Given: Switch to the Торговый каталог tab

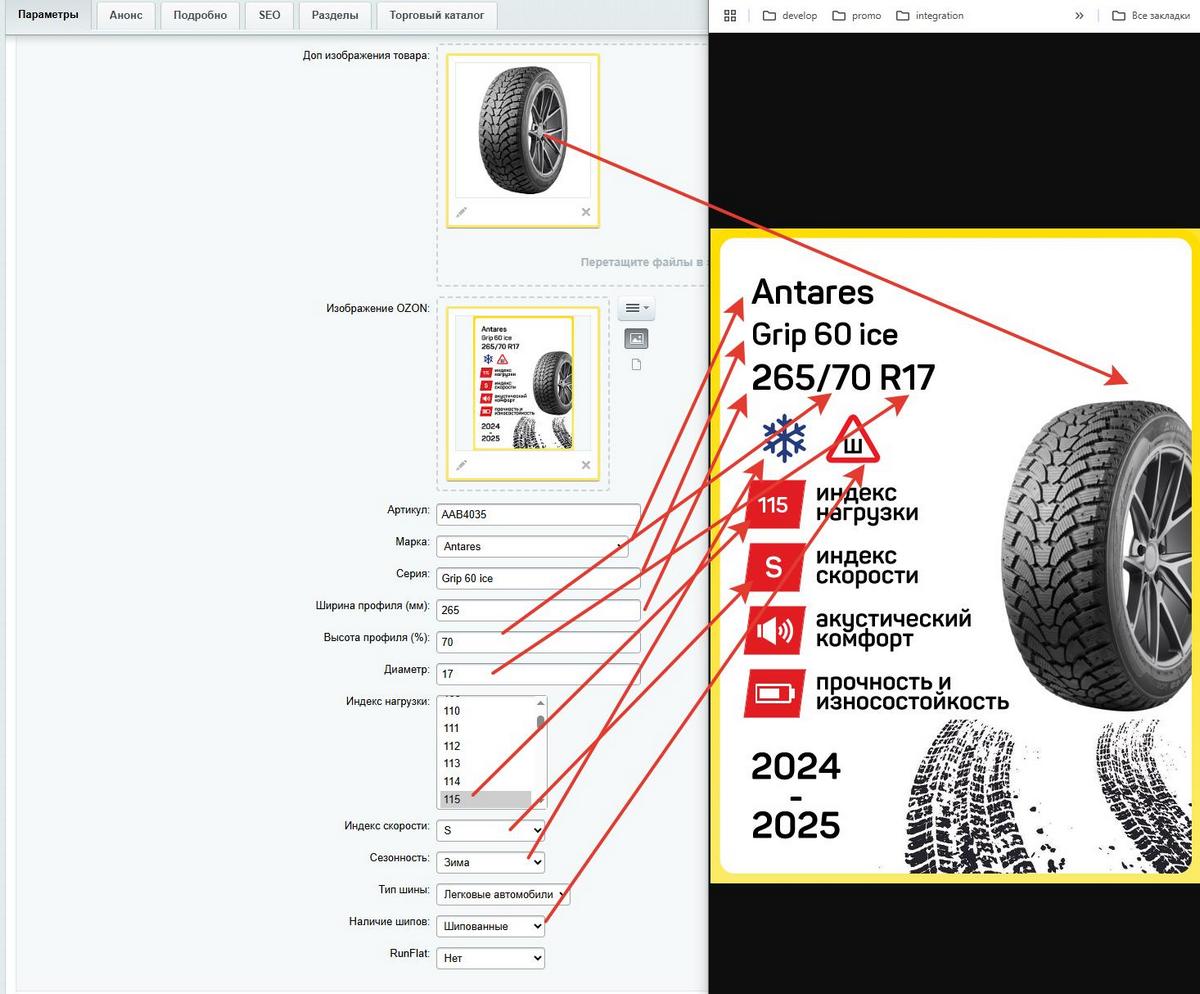Looking at the screenshot, I should coord(437,15).
